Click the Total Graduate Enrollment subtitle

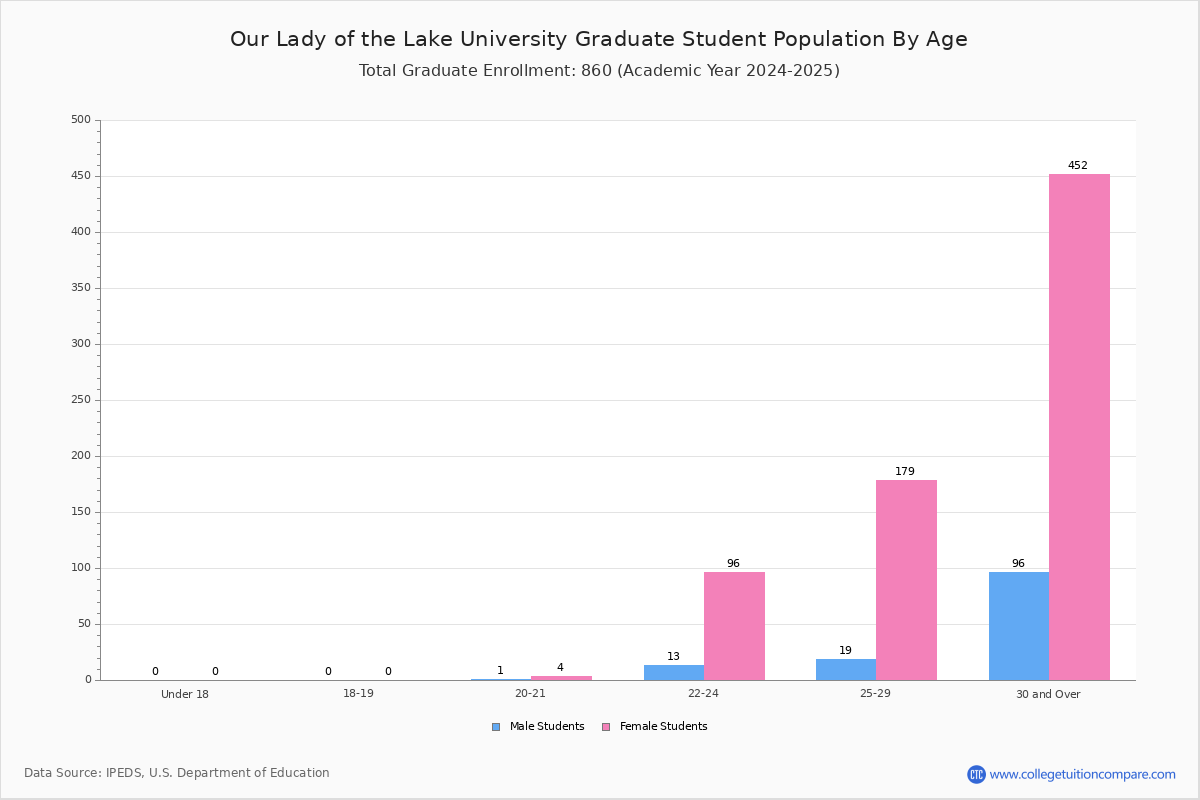click(599, 71)
